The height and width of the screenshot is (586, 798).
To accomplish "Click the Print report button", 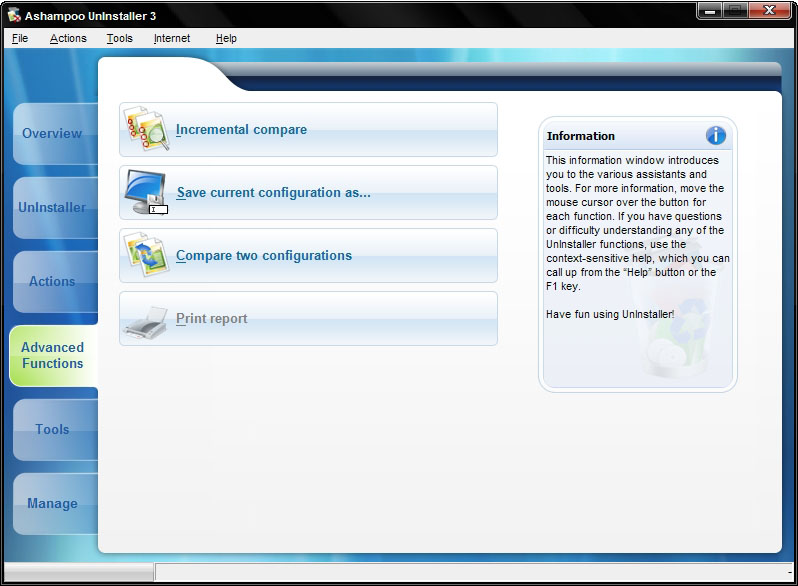I will click(x=308, y=319).
